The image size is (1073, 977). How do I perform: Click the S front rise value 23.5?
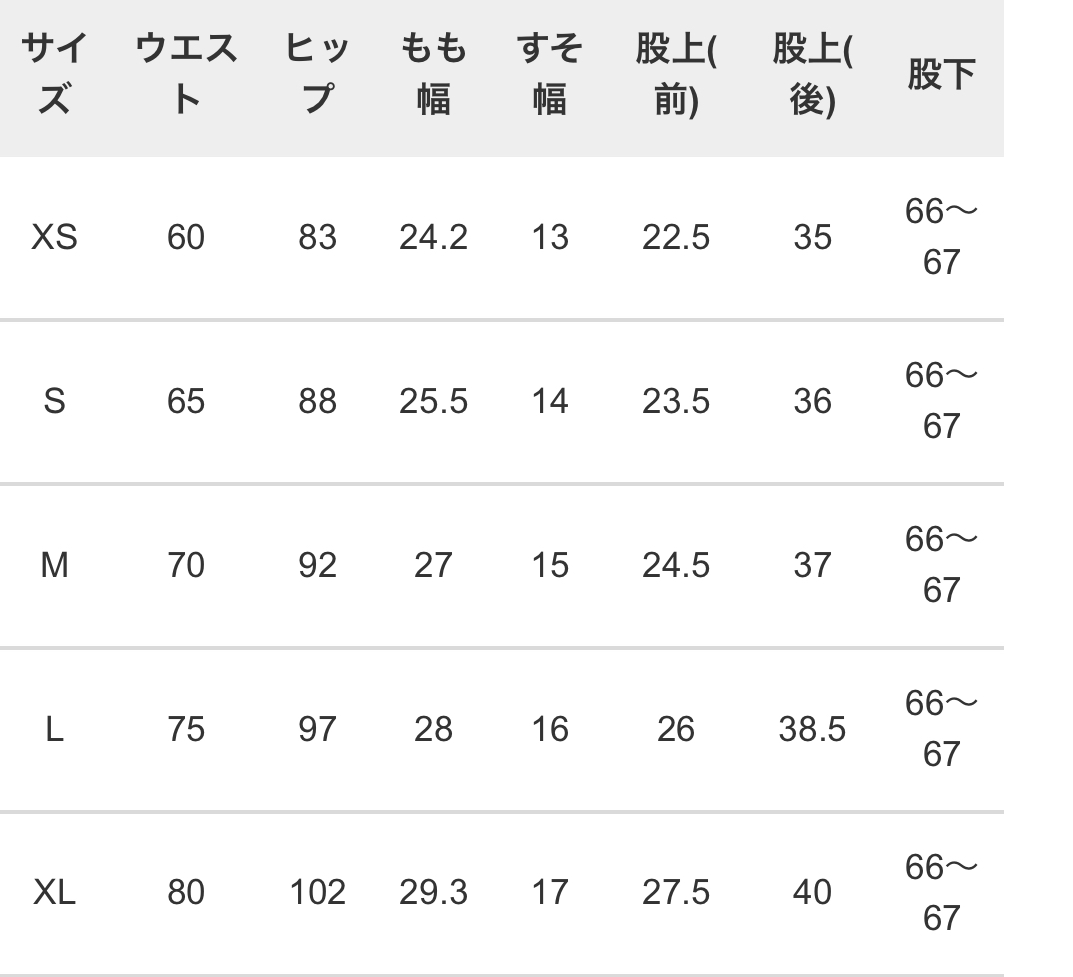point(676,401)
